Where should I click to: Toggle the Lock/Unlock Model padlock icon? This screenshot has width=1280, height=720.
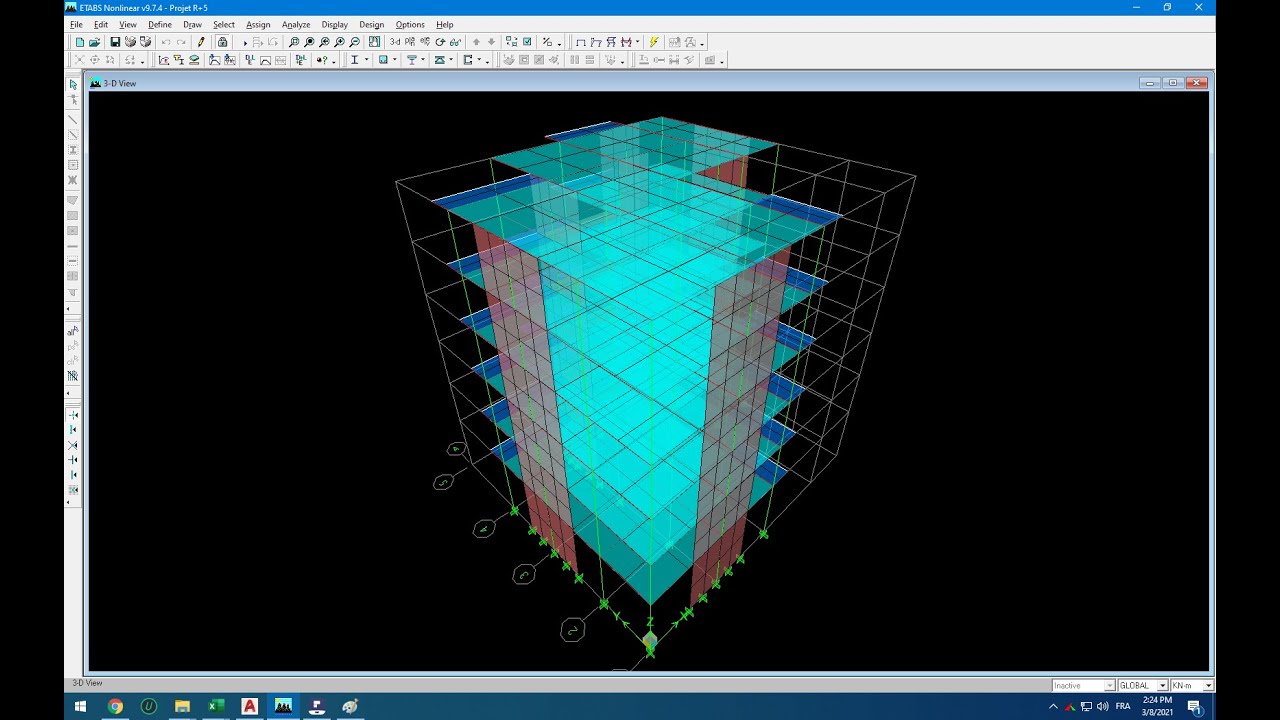pos(223,42)
